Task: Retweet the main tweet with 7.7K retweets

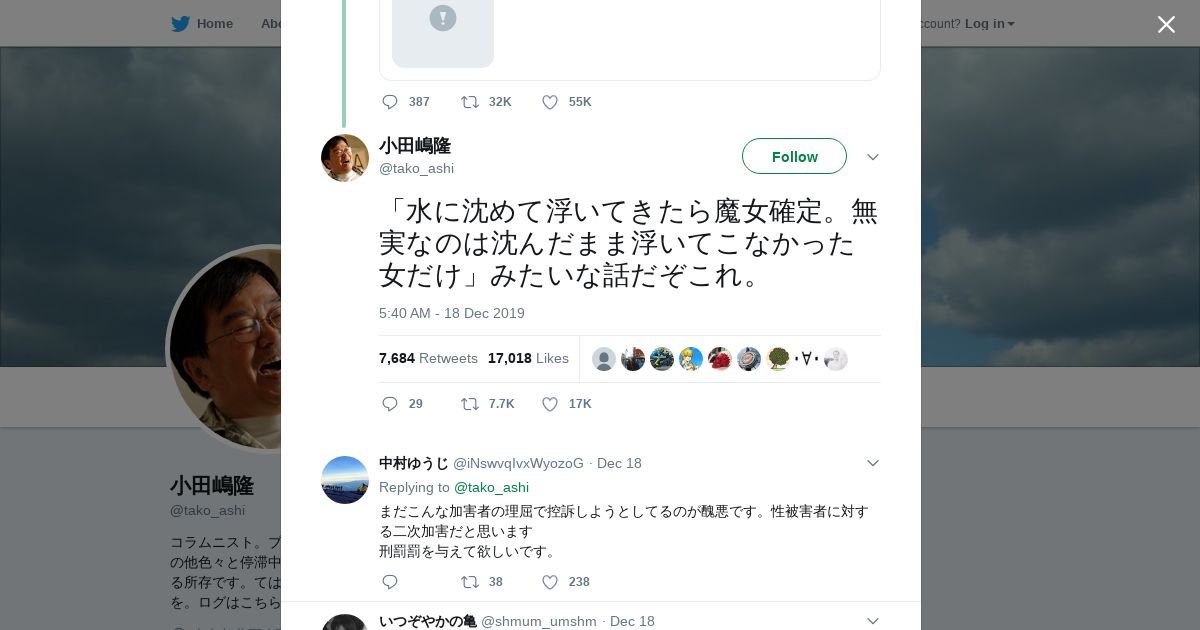Action: click(470, 404)
